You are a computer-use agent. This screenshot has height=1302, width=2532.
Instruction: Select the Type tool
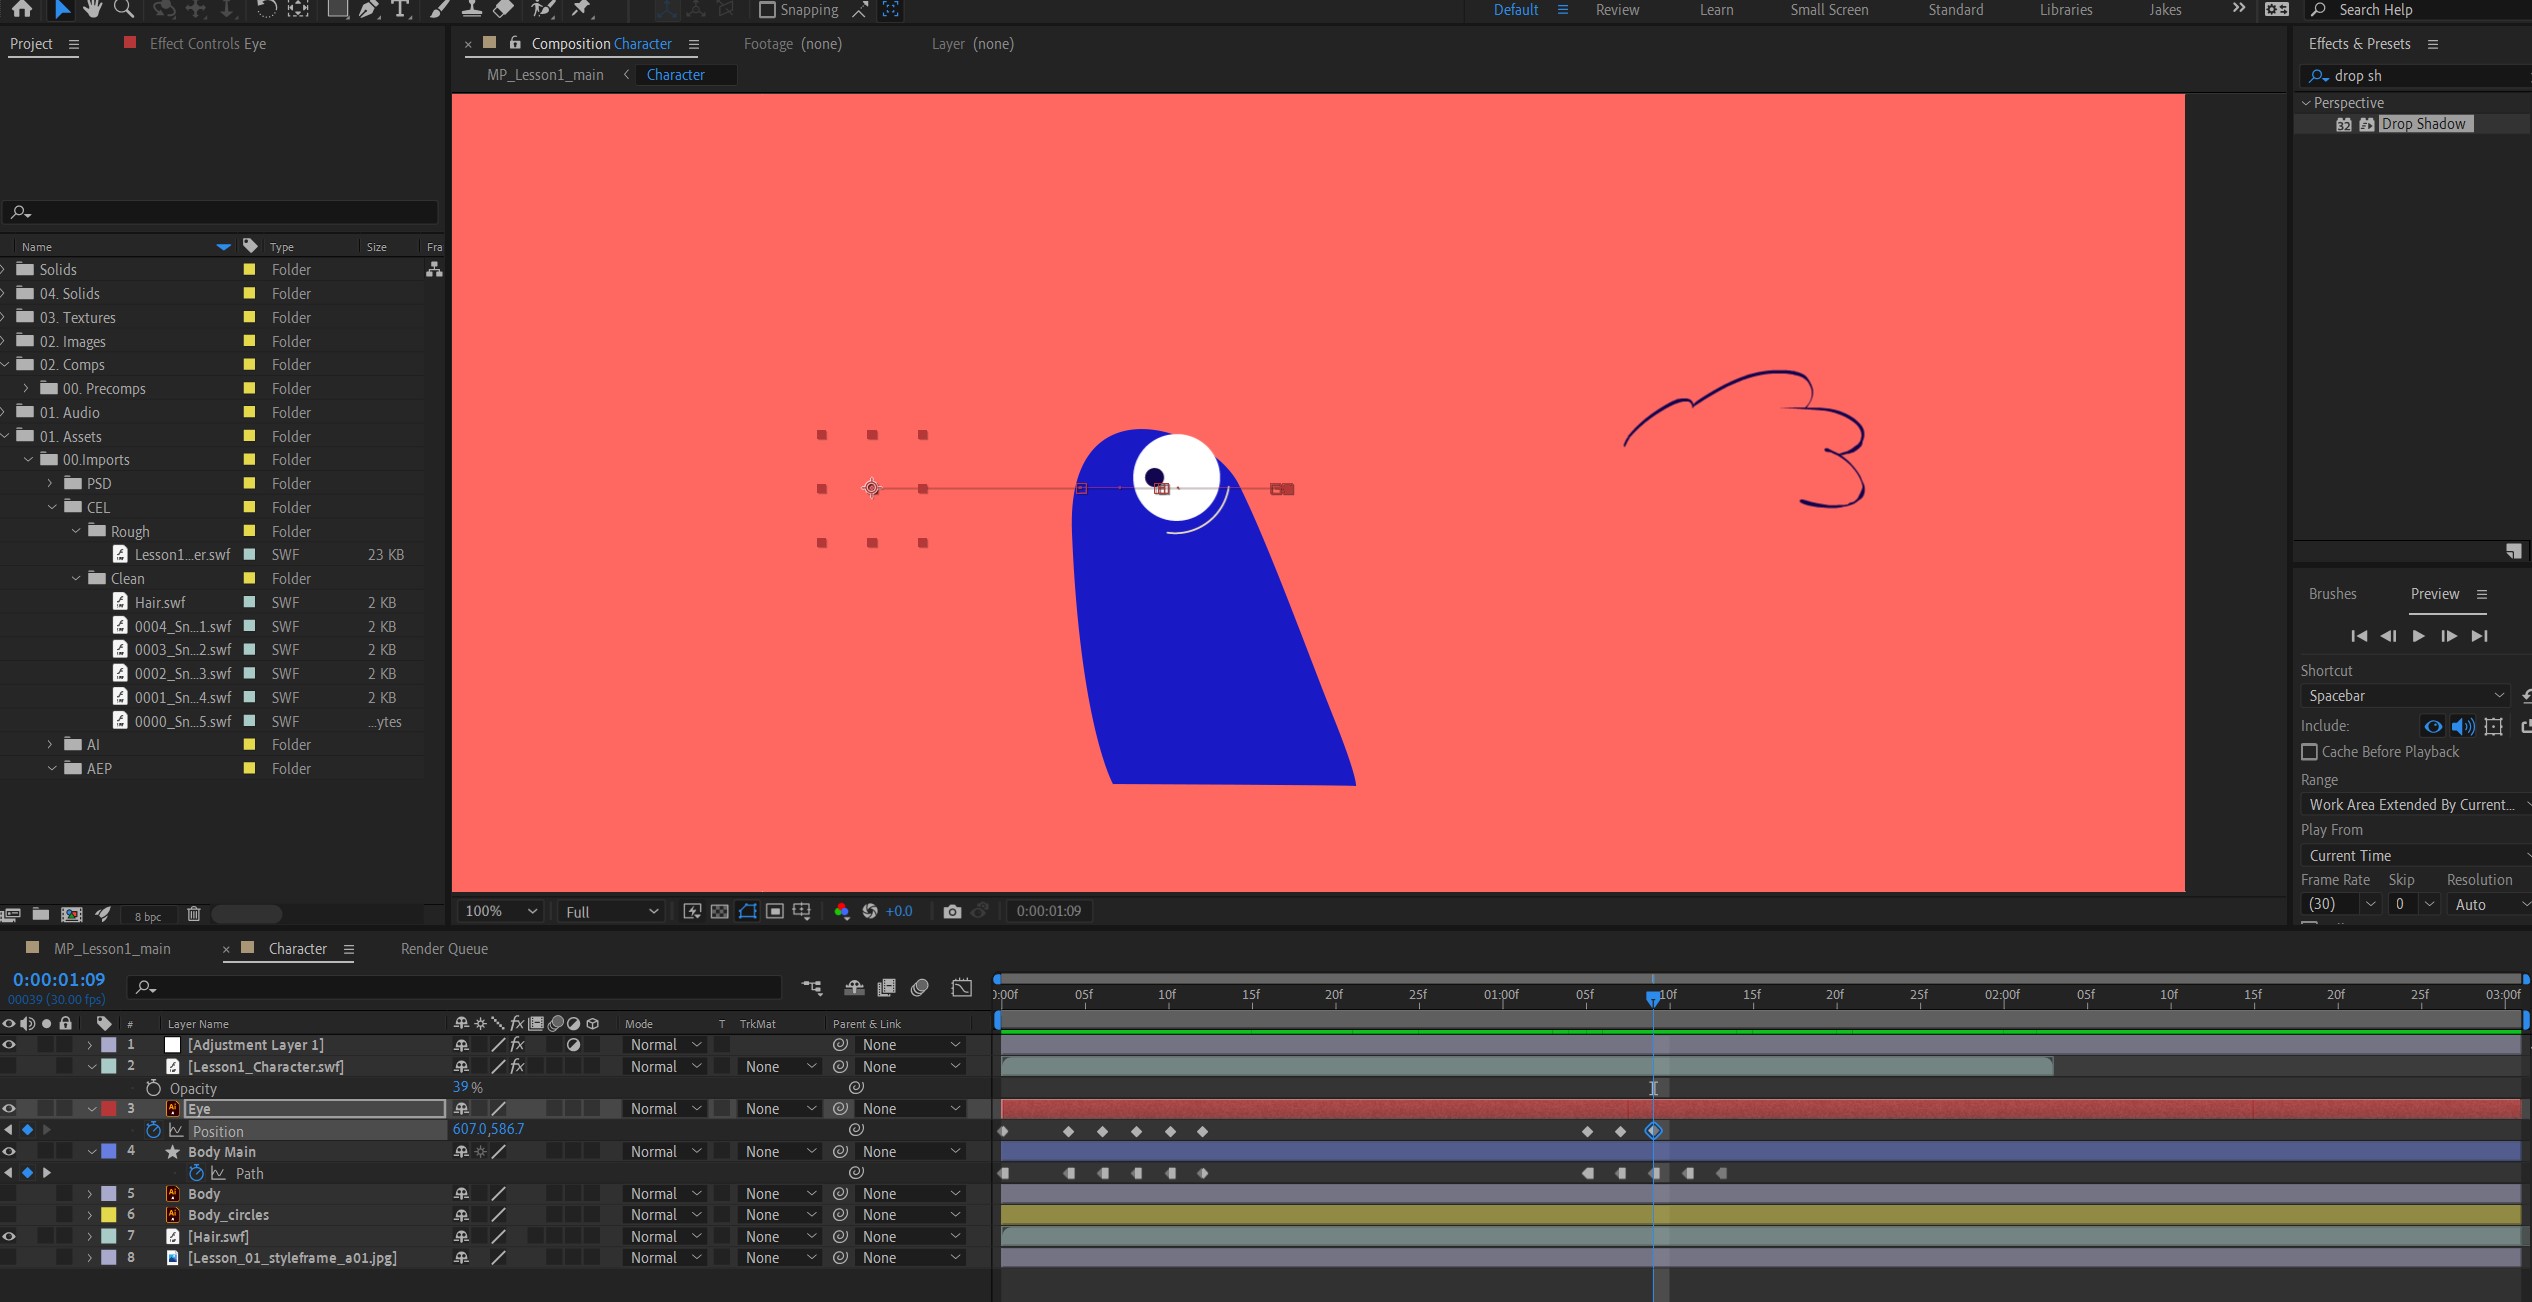coord(400,10)
